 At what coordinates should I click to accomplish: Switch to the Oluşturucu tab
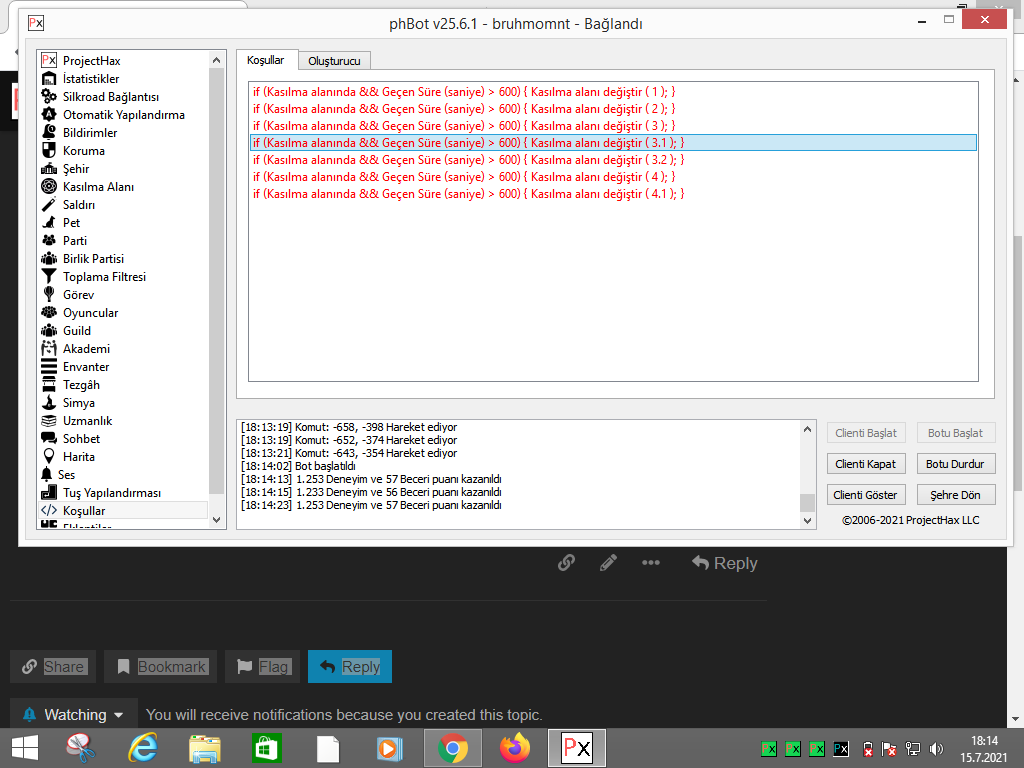coord(334,61)
